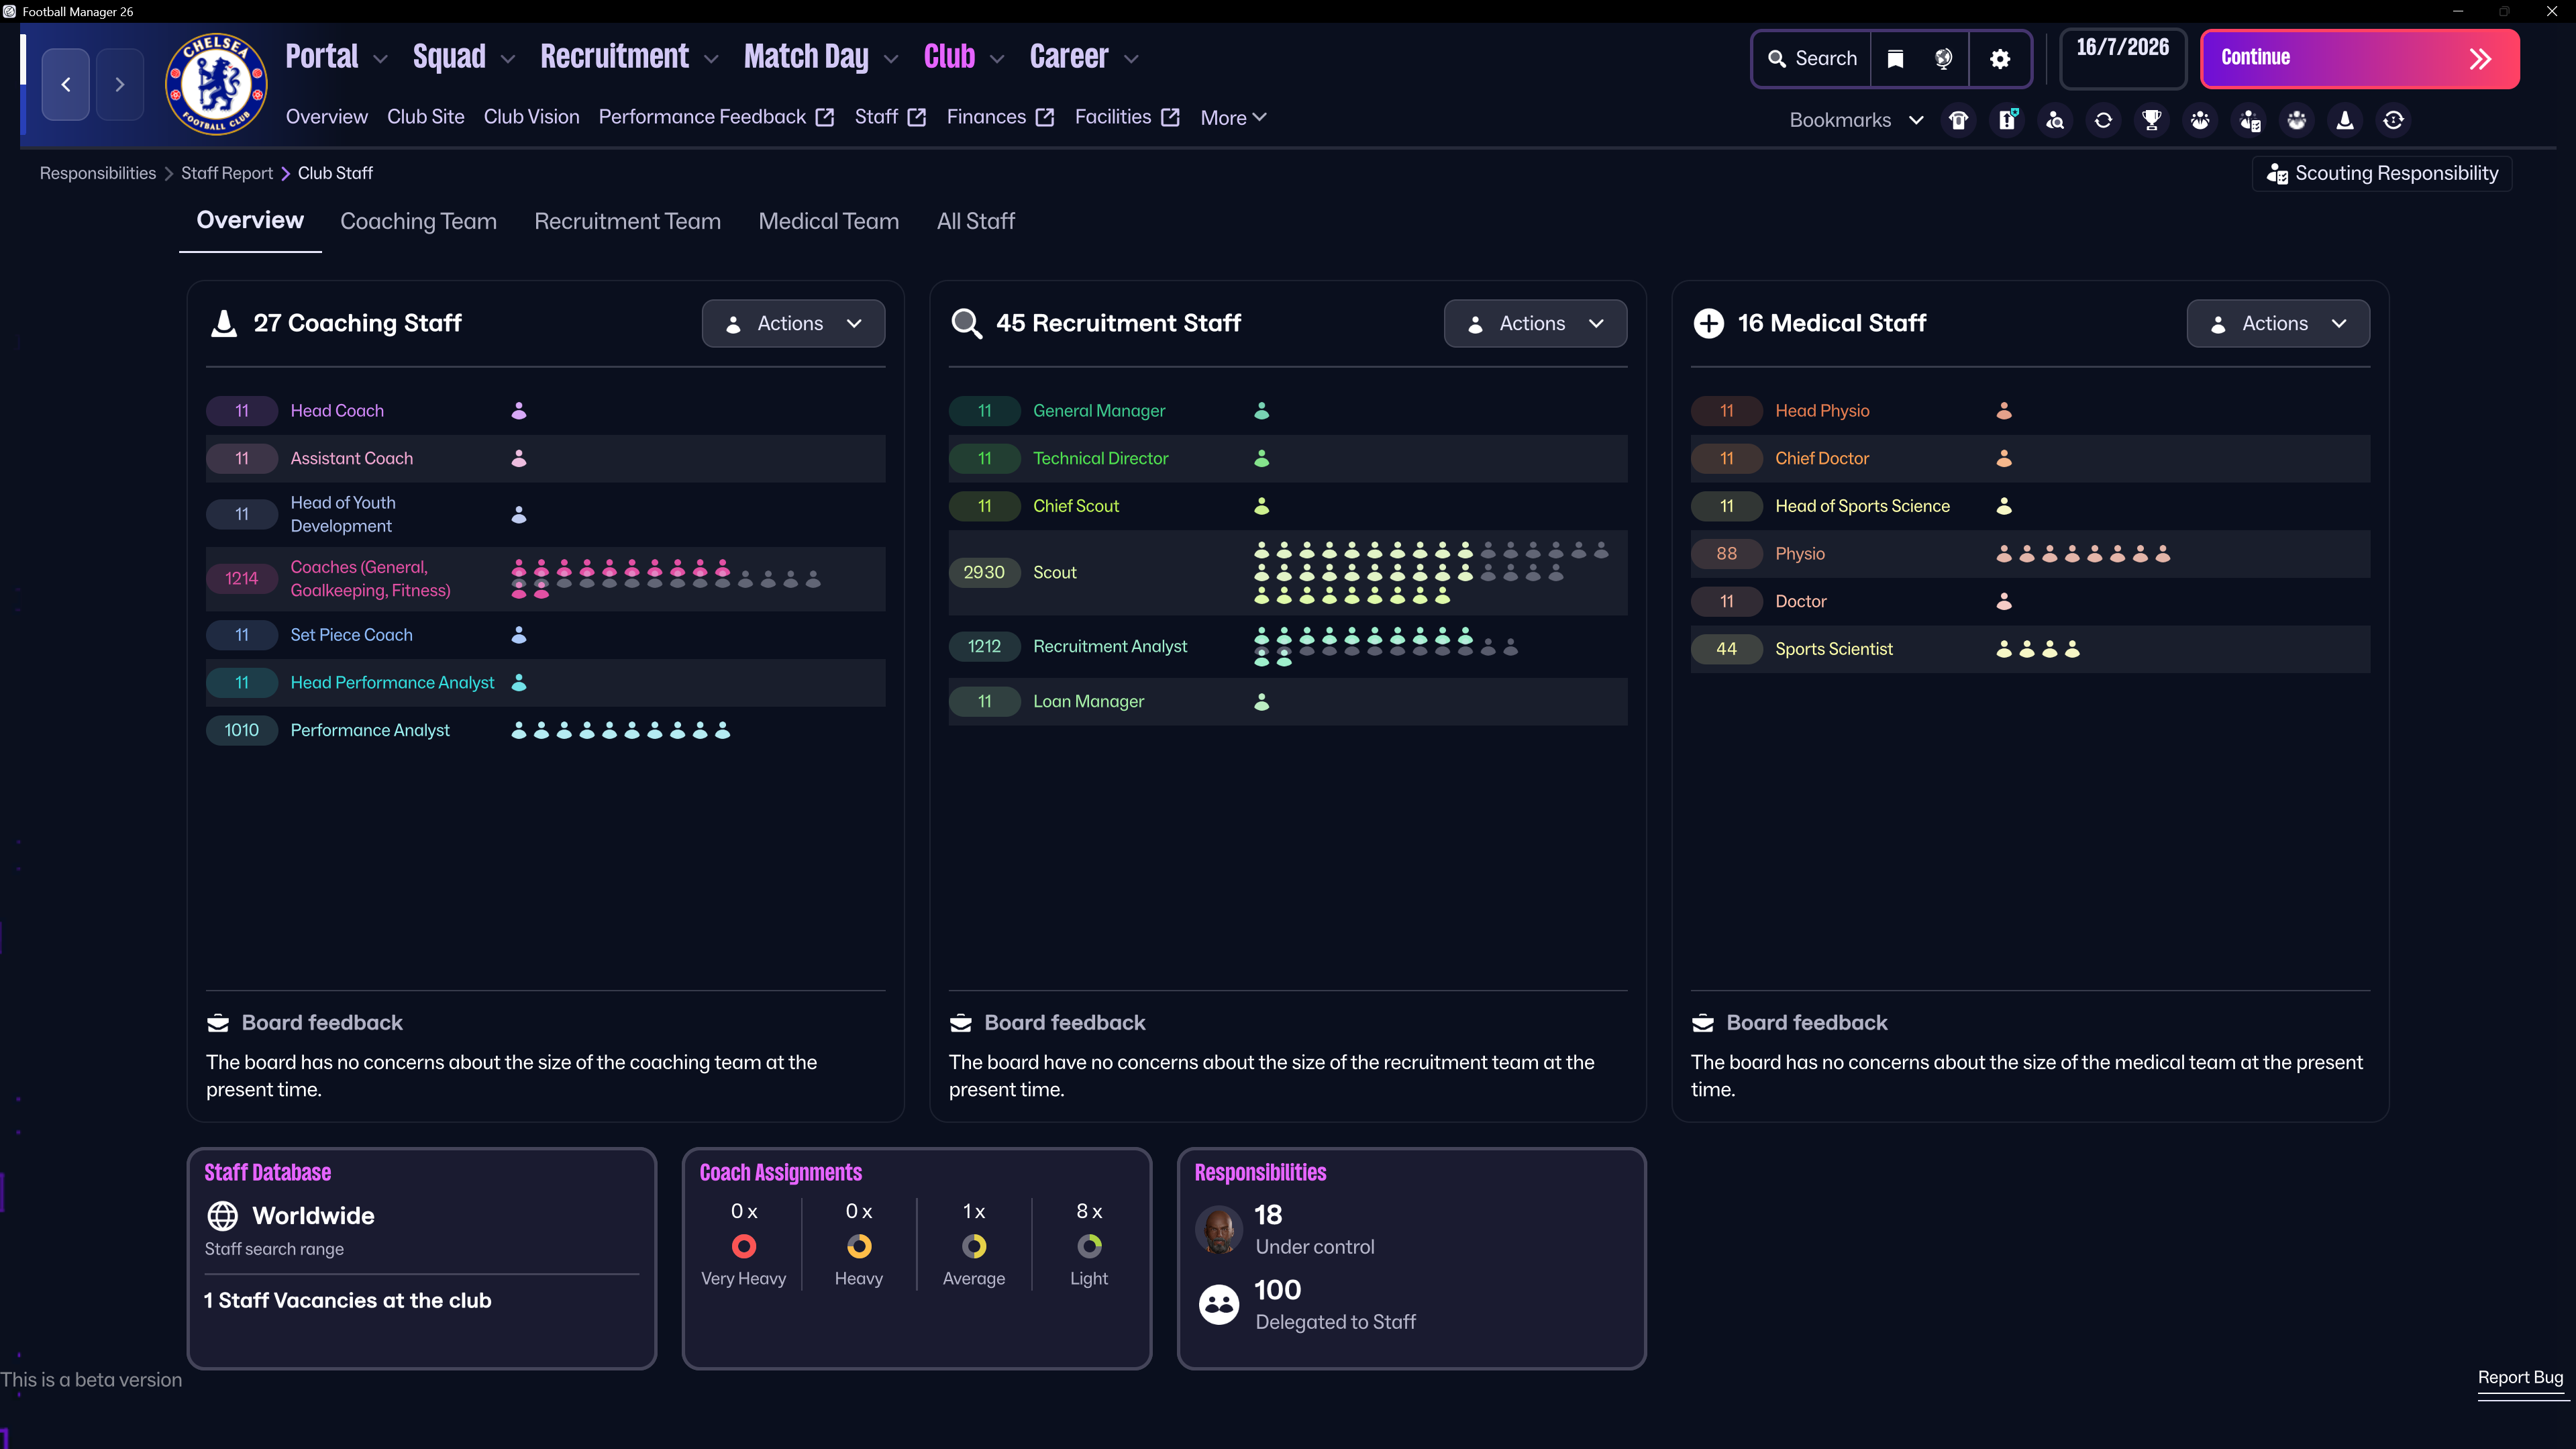This screenshot has height=1449, width=2576.
Task: Open the Medical Staff Actions dropdown
Action: 2278,323
